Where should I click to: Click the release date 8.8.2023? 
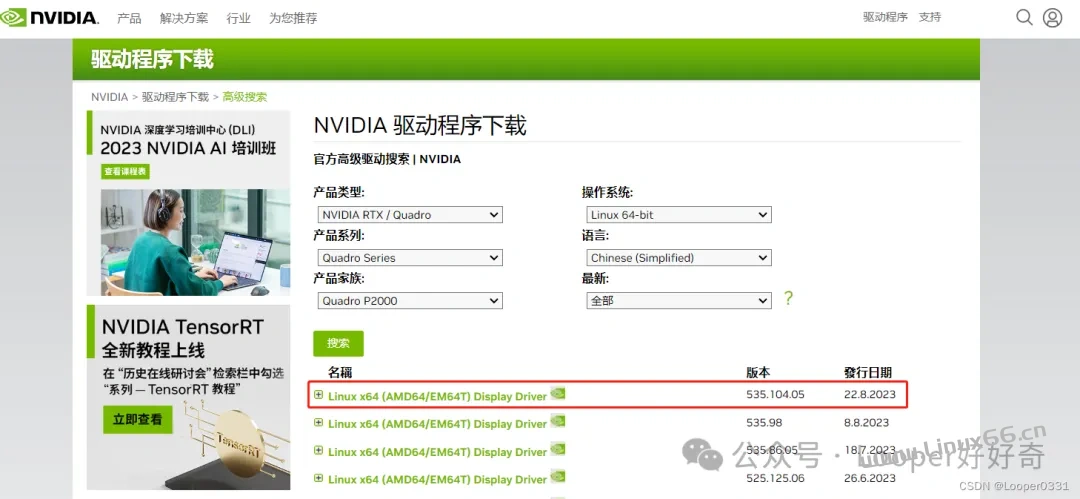pyautogui.click(x=866, y=422)
